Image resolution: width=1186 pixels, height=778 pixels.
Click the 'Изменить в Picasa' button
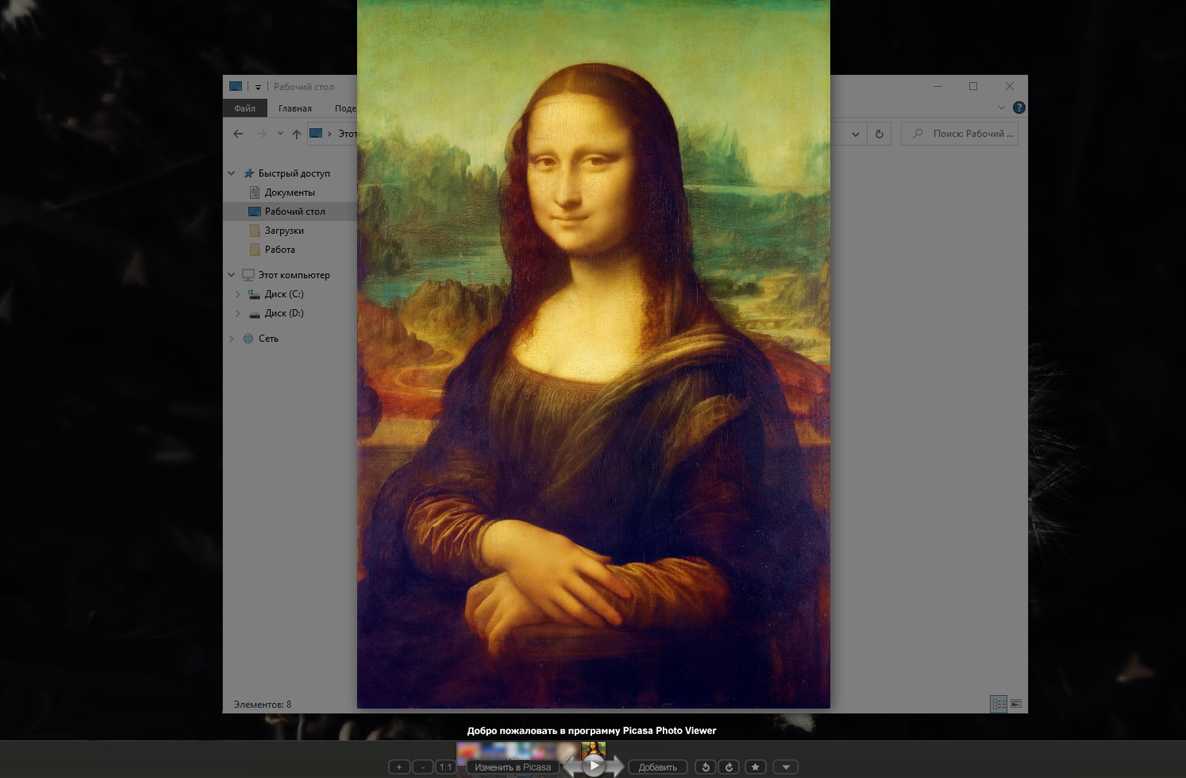click(x=513, y=767)
